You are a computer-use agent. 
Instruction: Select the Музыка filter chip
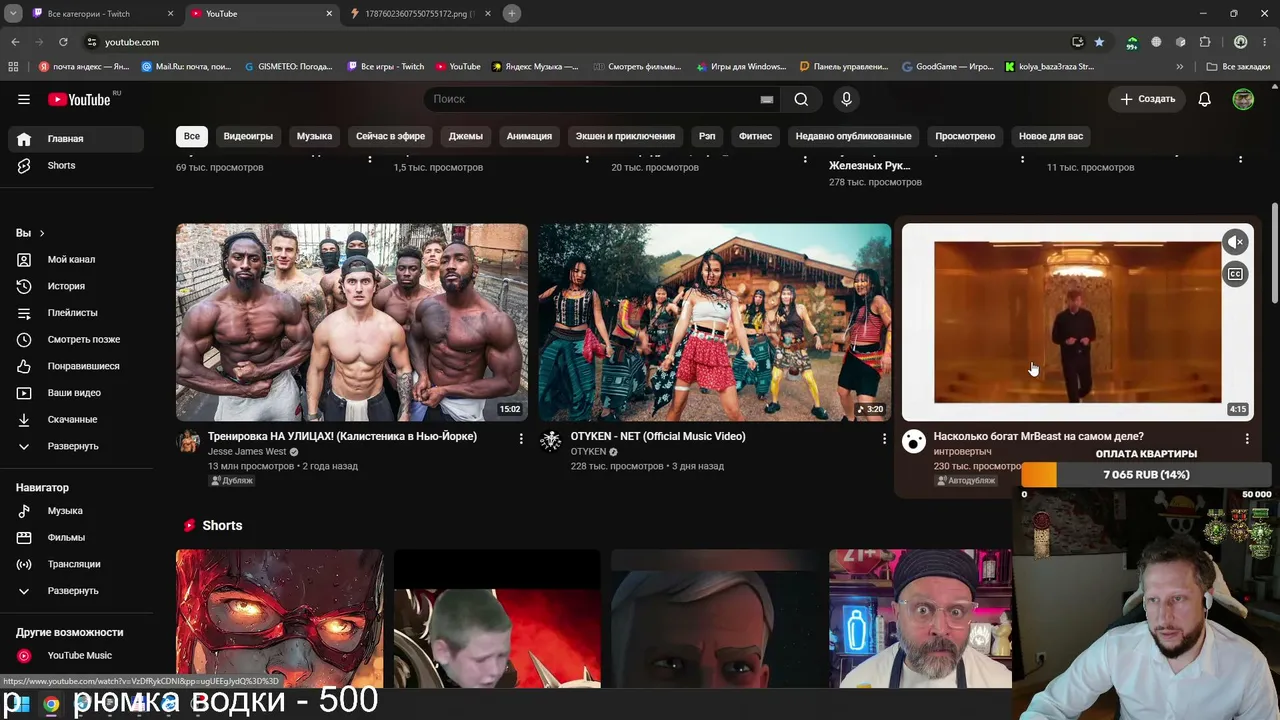click(314, 136)
